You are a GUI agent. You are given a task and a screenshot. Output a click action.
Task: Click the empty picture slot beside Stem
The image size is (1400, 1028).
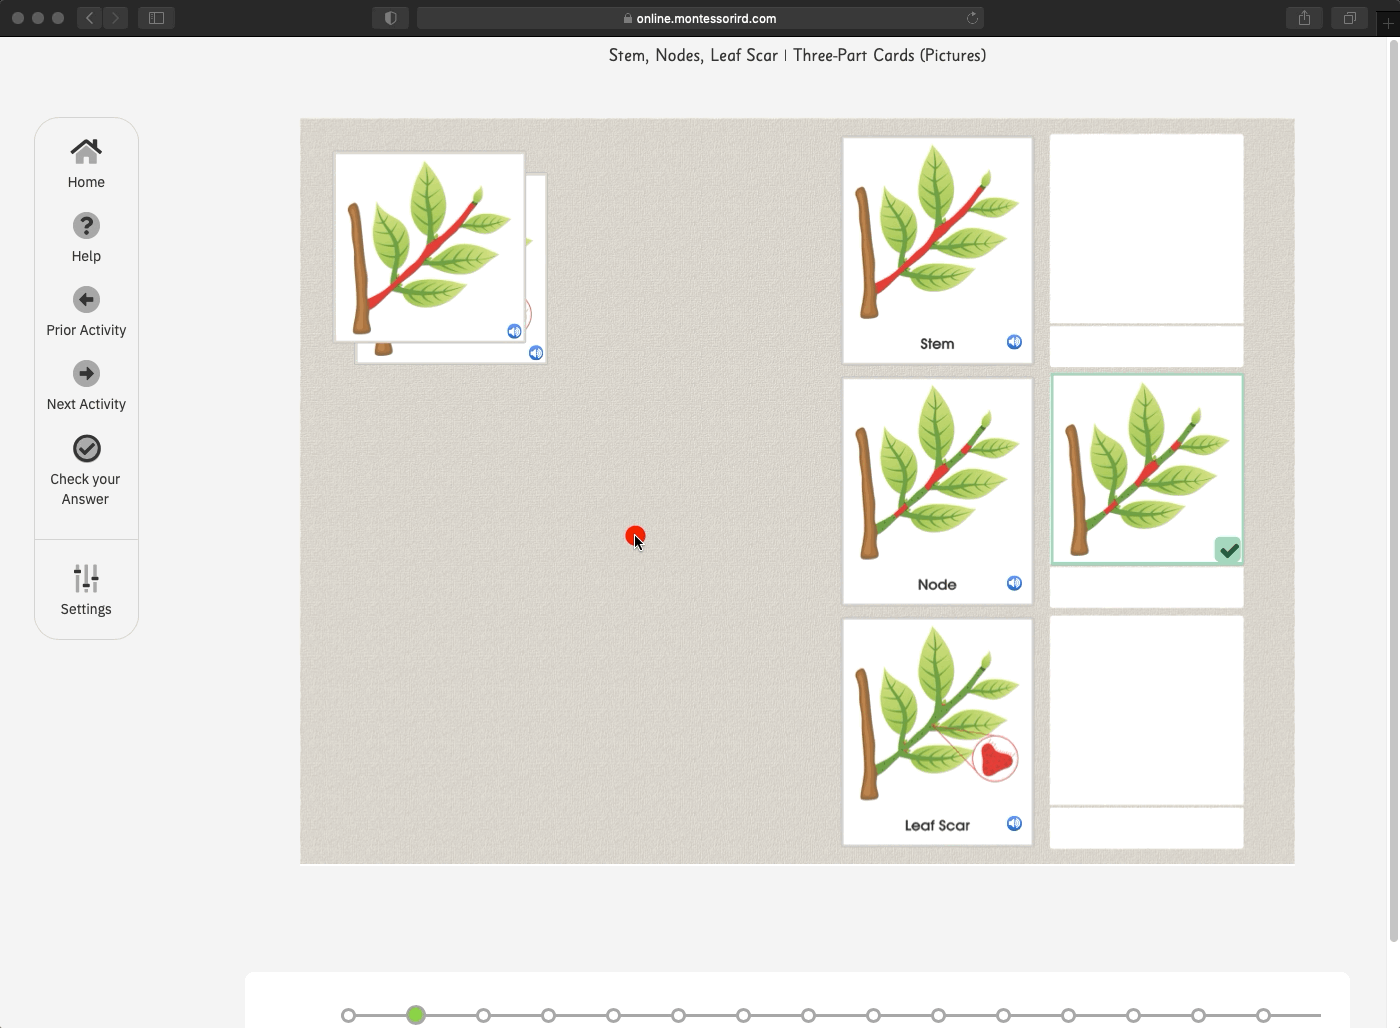point(1147,229)
